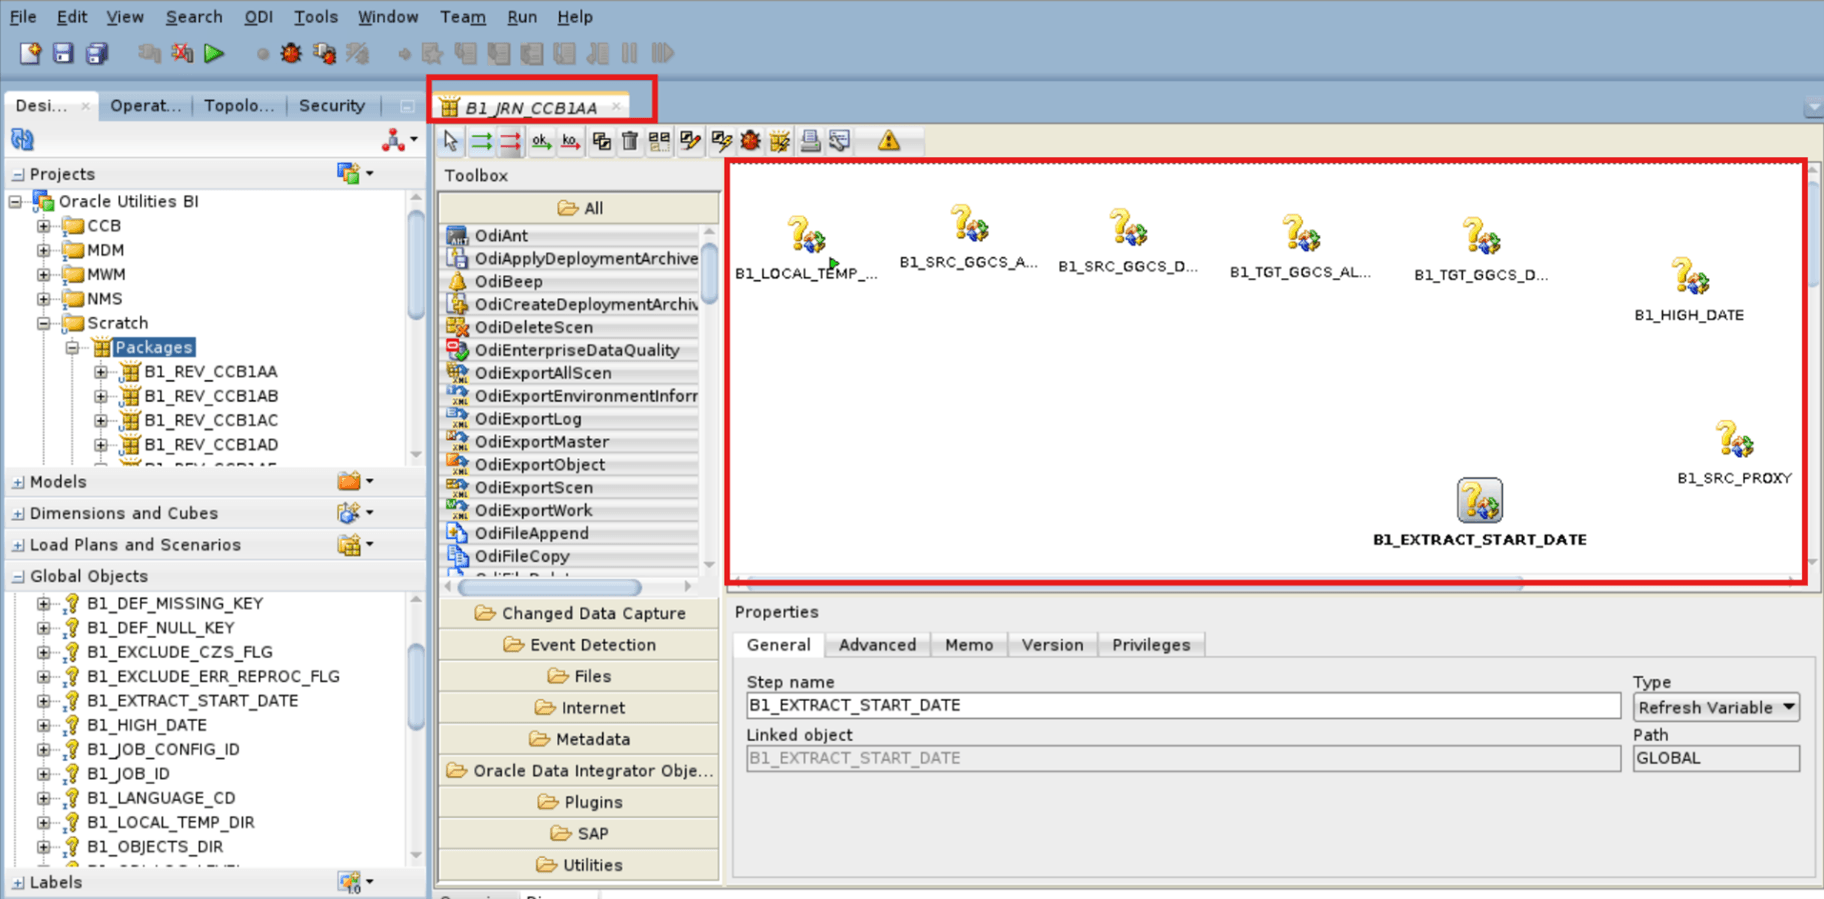Switch to the Topology navigator tab
The height and width of the screenshot is (899, 1824).
pos(238,105)
